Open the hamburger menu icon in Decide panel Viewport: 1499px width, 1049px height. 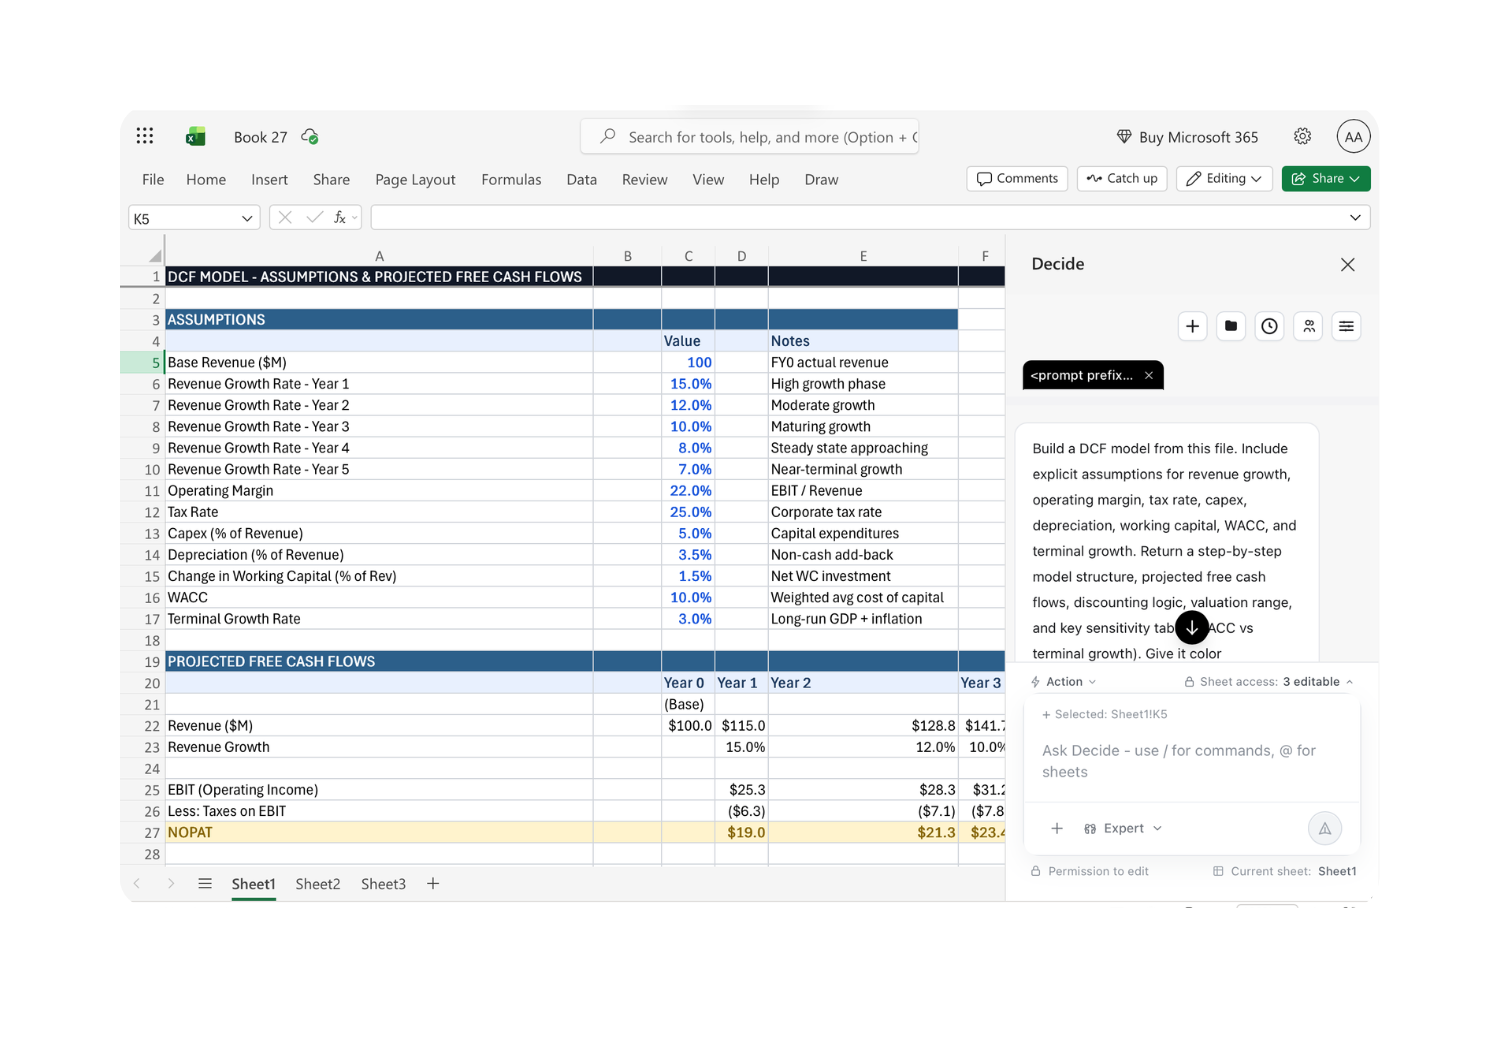(x=1346, y=326)
